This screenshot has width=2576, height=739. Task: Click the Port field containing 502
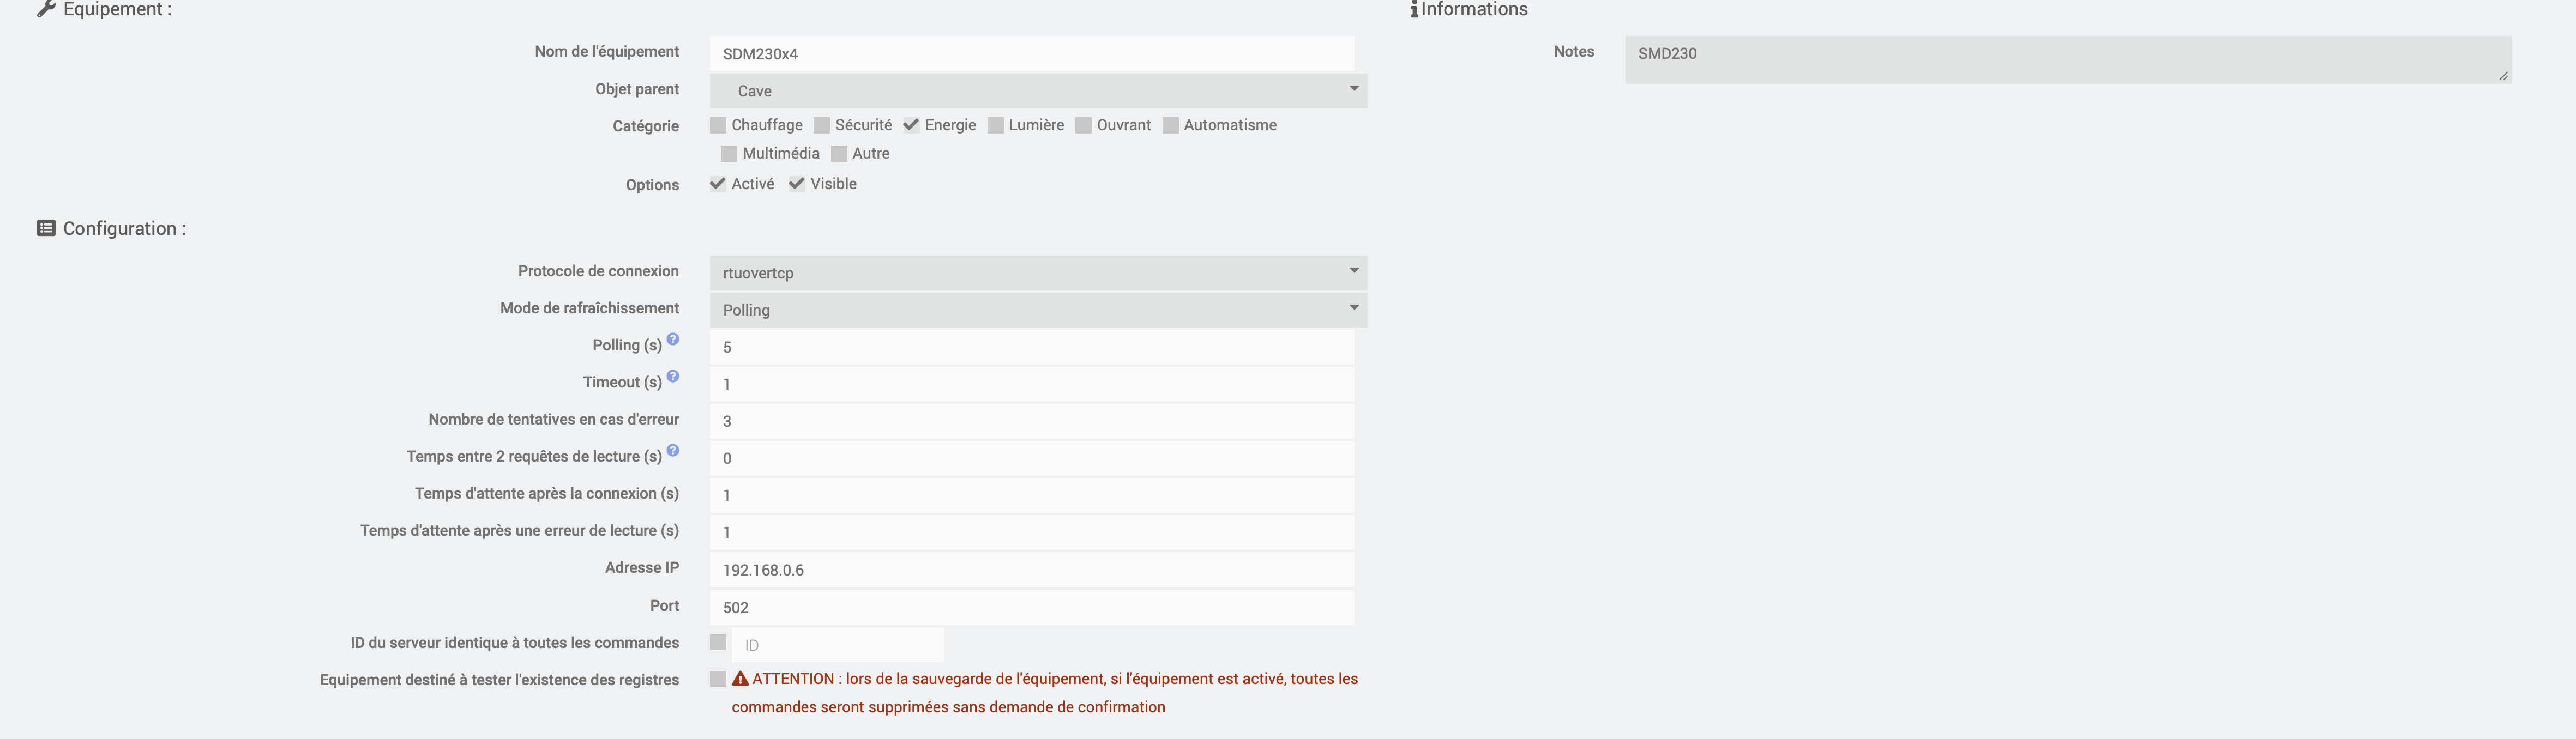click(1031, 608)
